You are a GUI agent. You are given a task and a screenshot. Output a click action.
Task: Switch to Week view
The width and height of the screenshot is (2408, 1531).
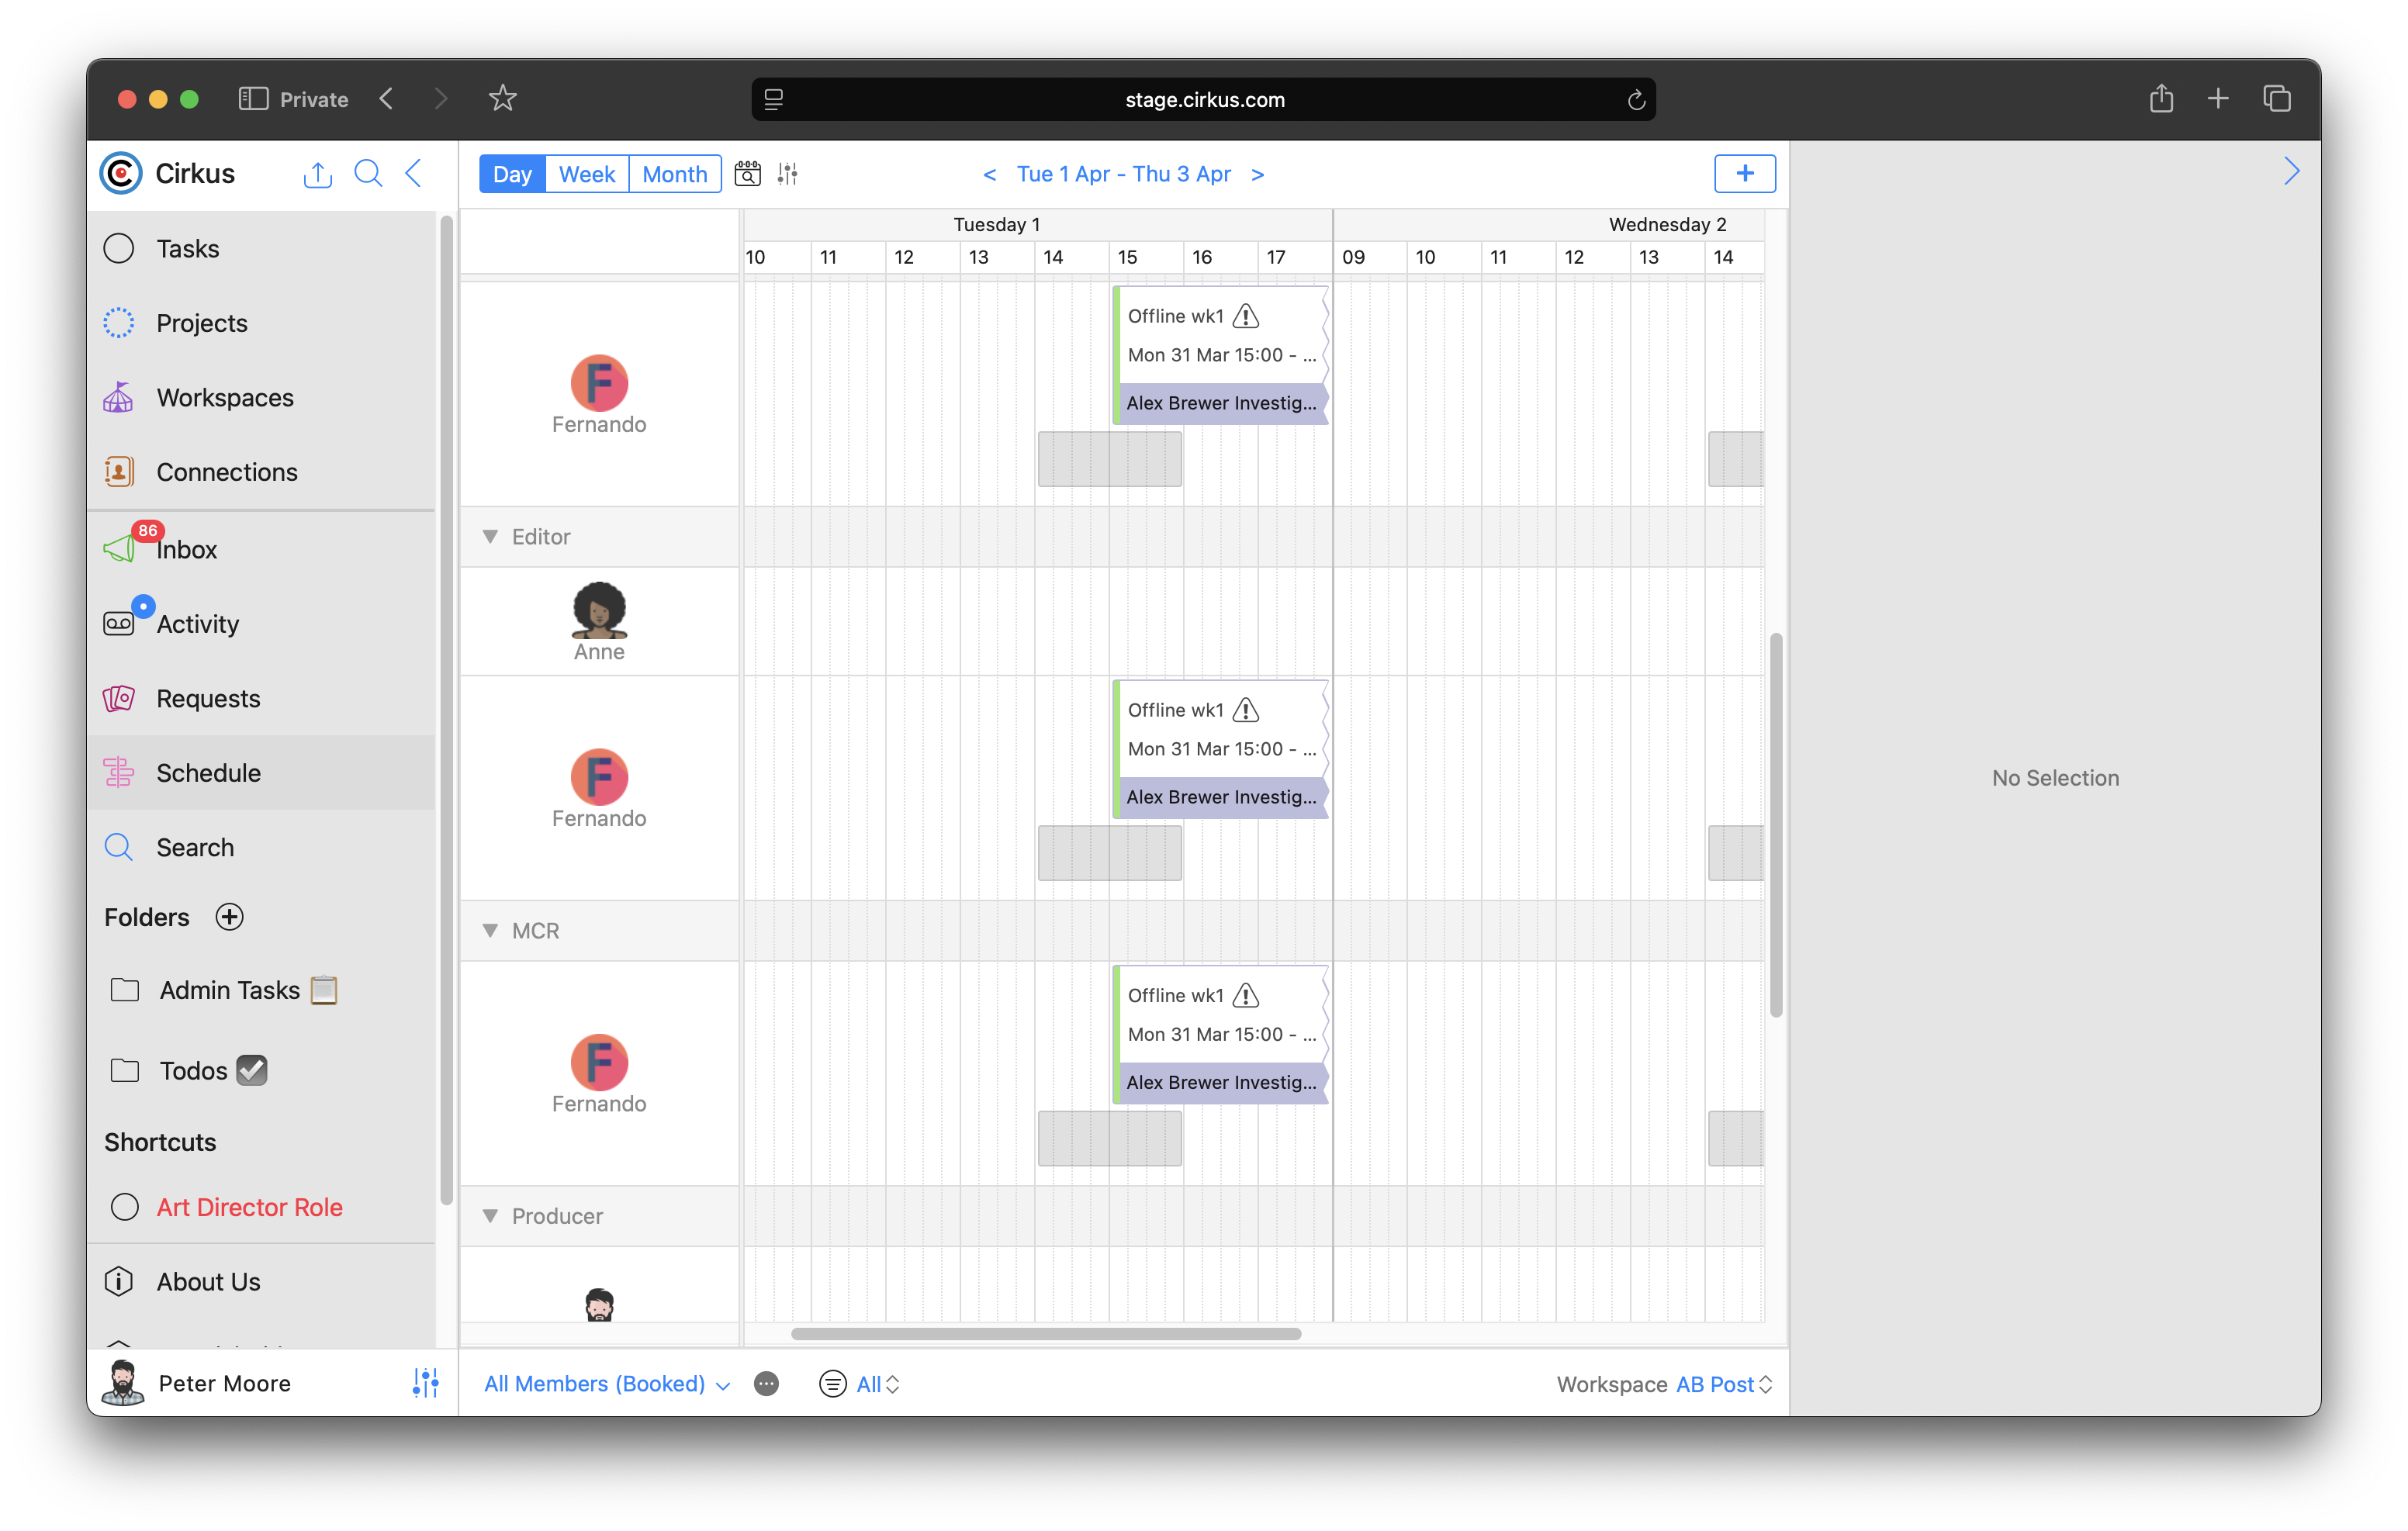click(x=586, y=174)
